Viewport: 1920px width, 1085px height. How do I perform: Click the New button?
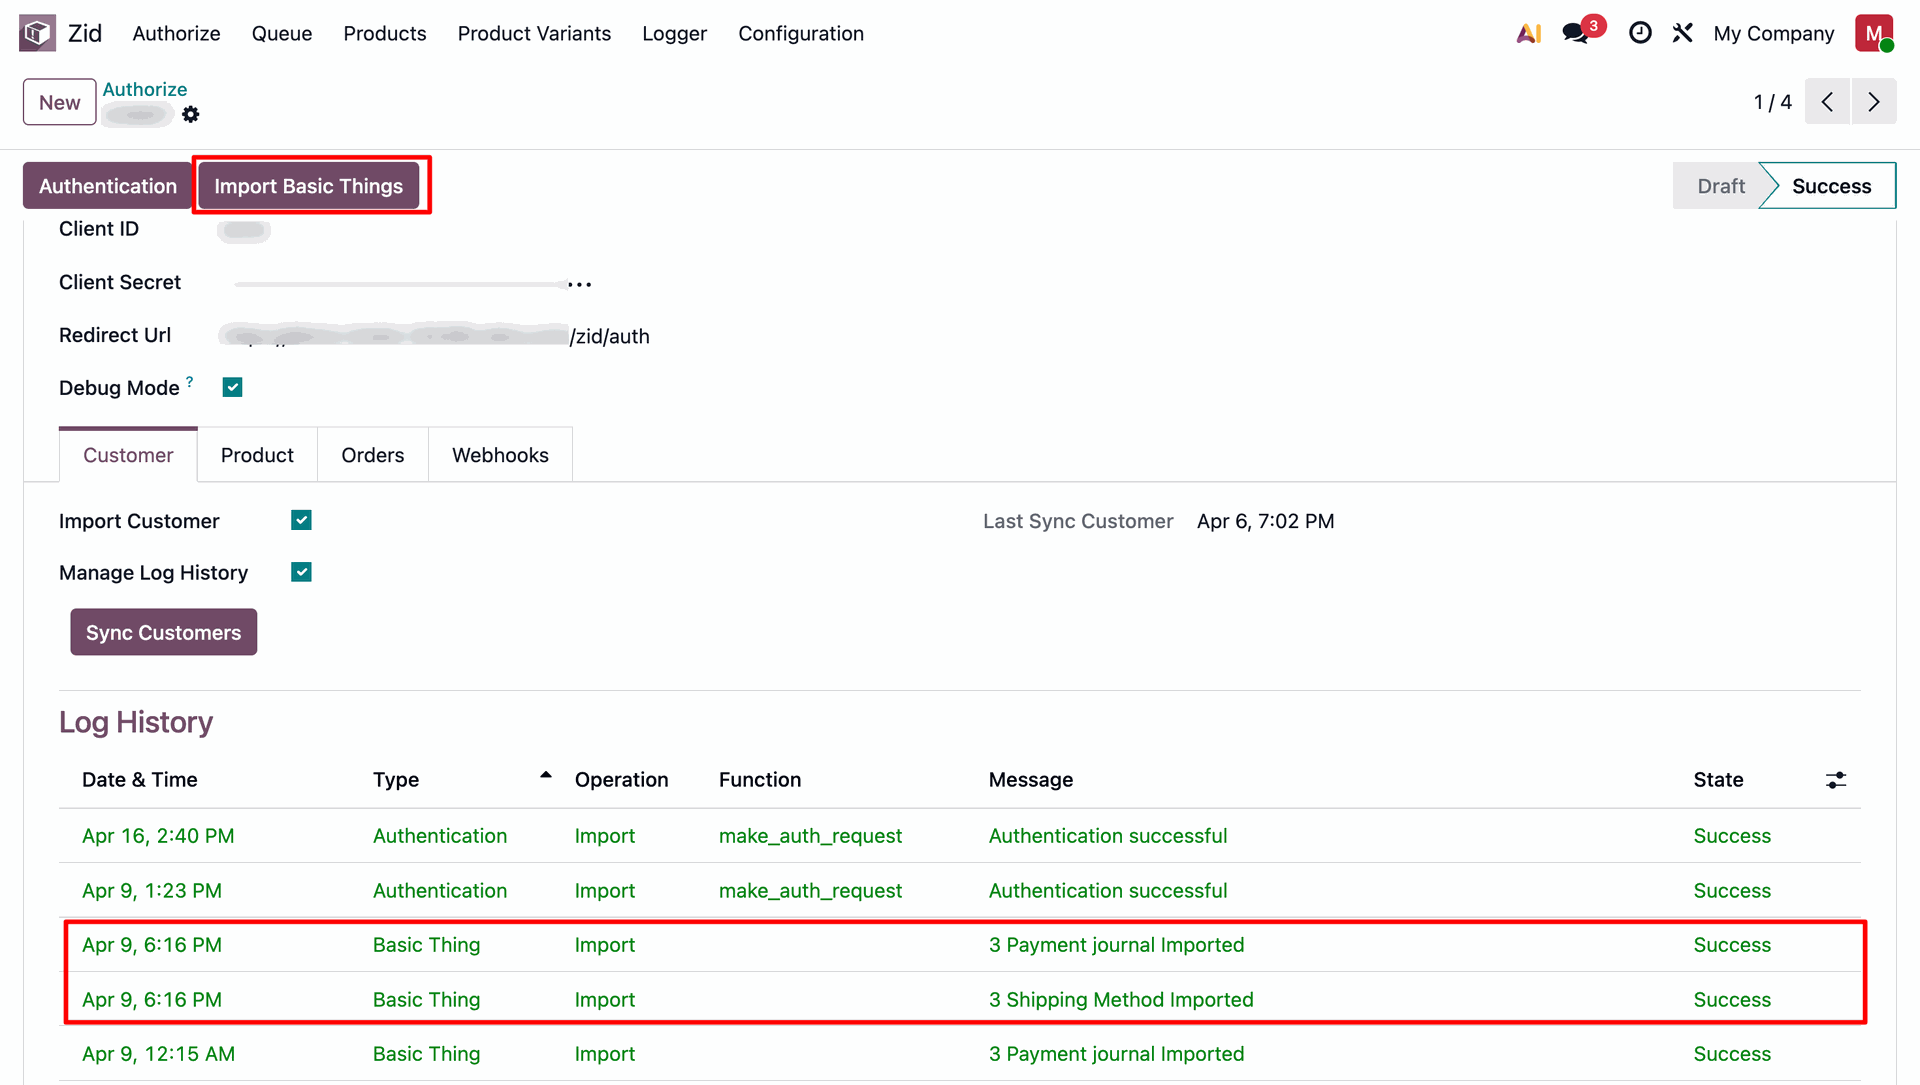(60, 102)
